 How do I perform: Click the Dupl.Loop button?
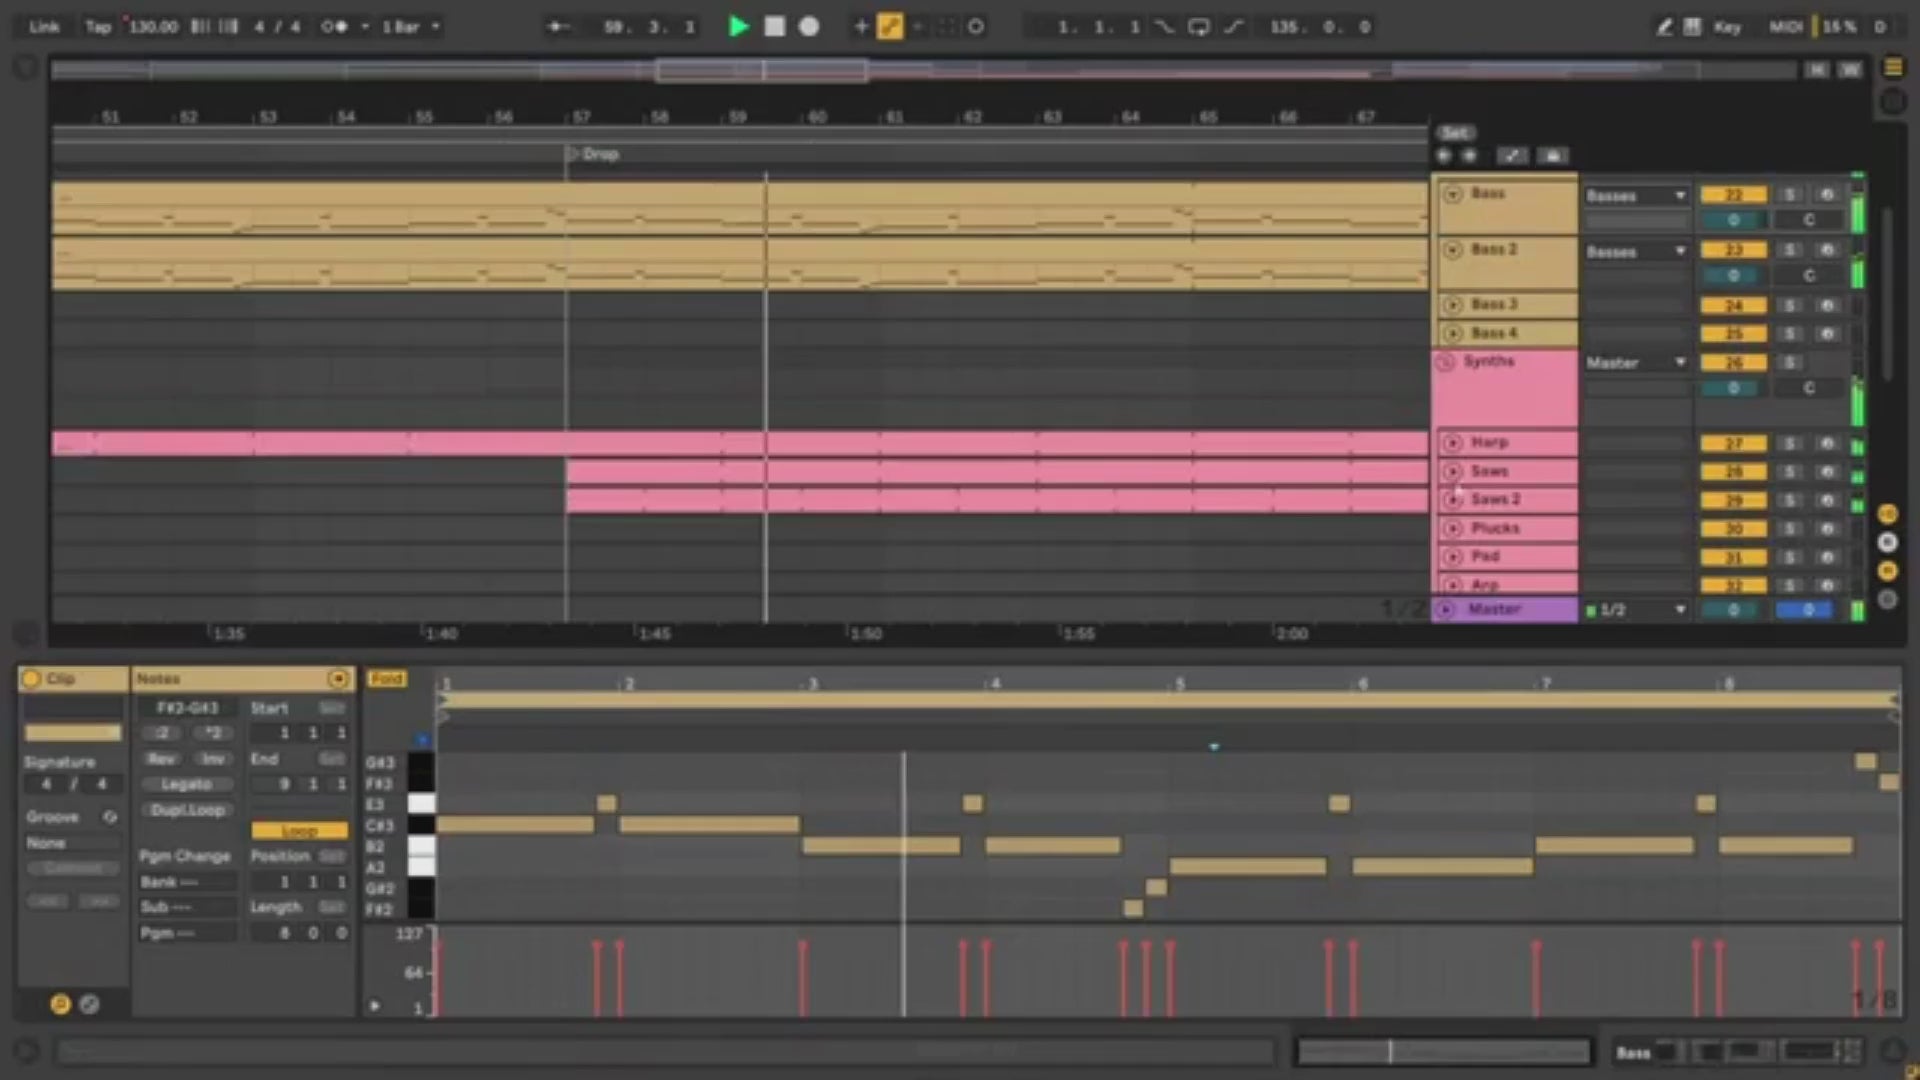(187, 810)
